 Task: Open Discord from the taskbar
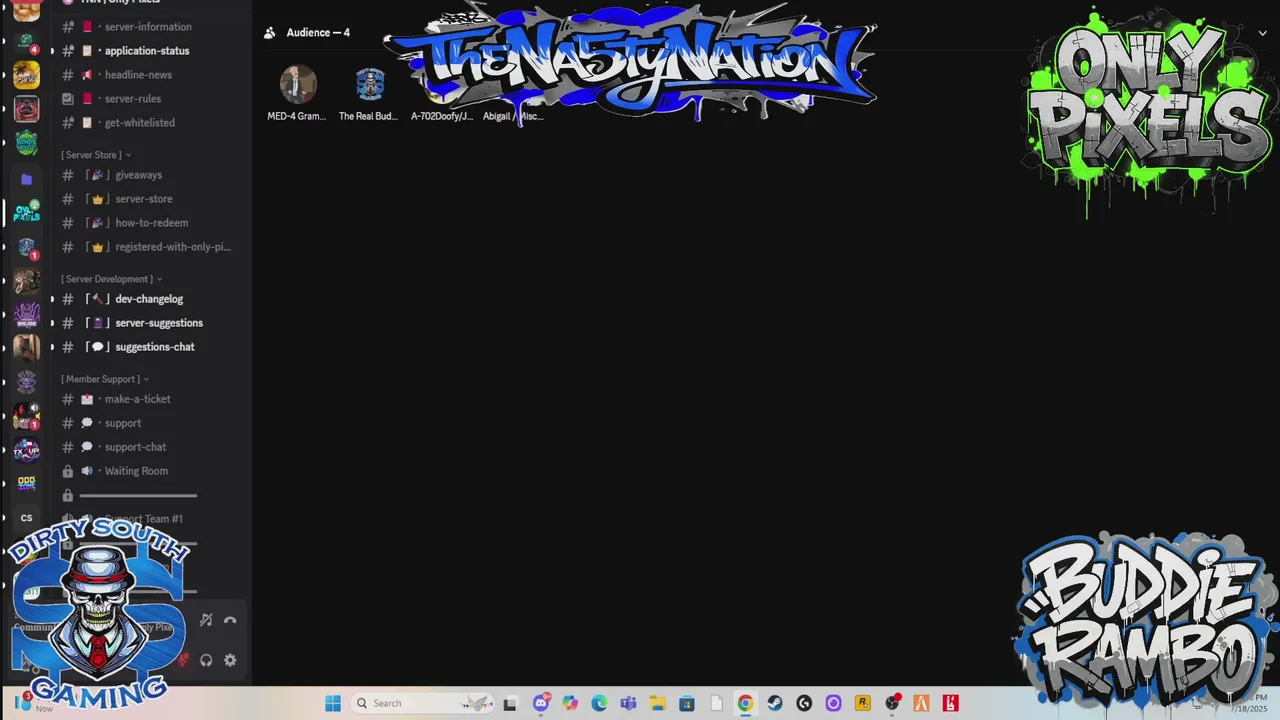pyautogui.click(x=541, y=704)
